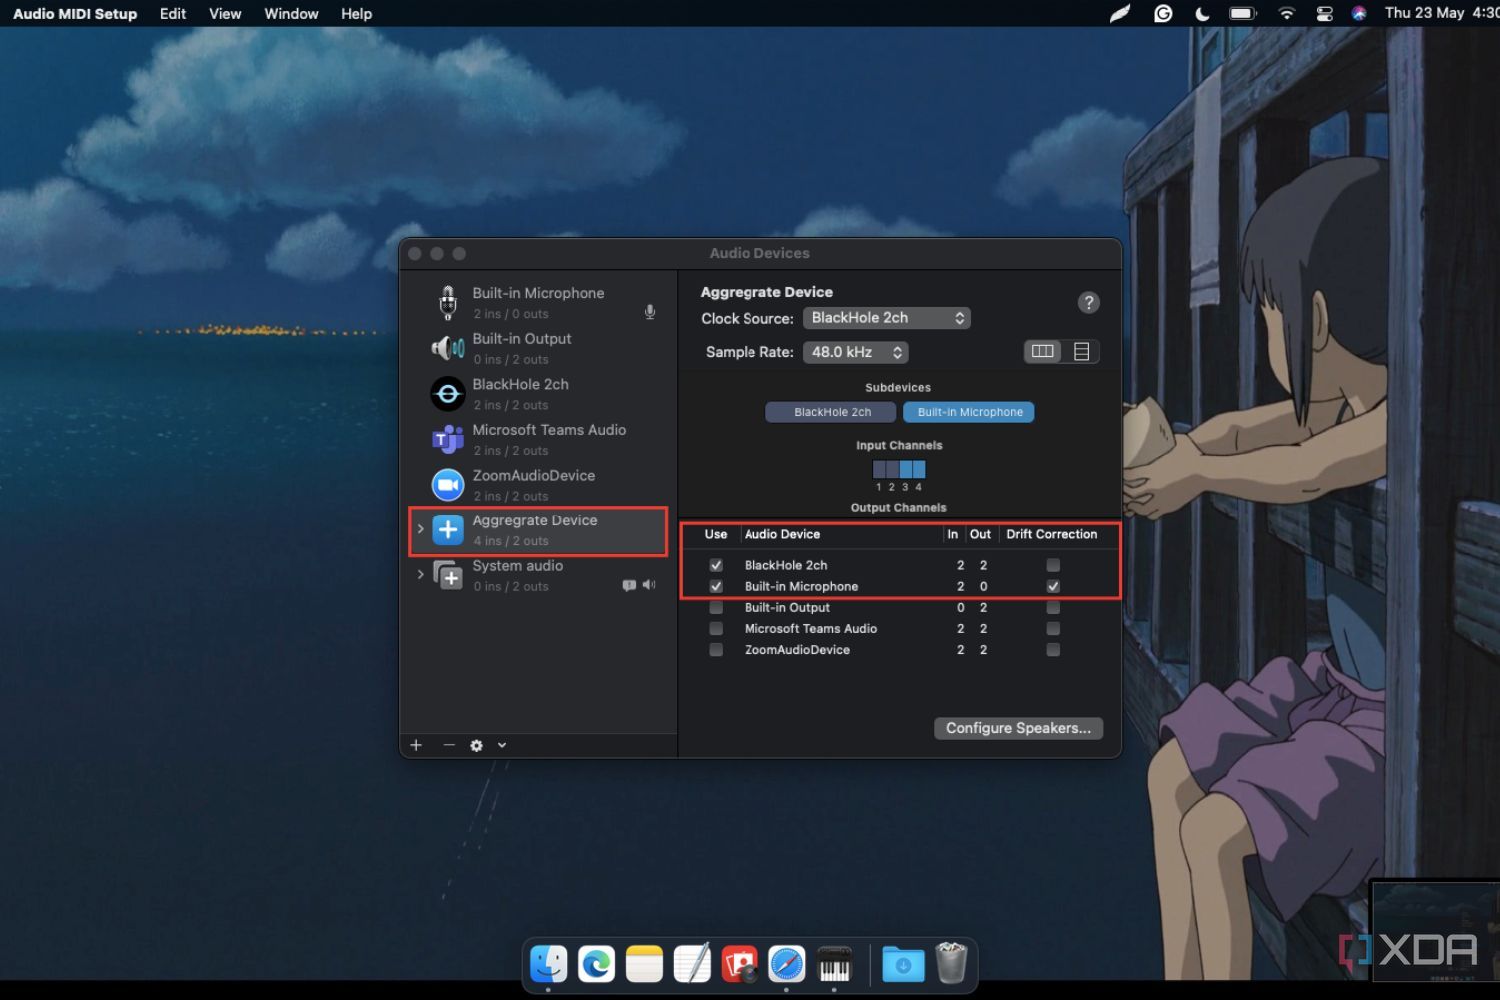Open the chevron menu beside the gear
Viewport: 1500px width, 1000px height.
tap(502, 745)
